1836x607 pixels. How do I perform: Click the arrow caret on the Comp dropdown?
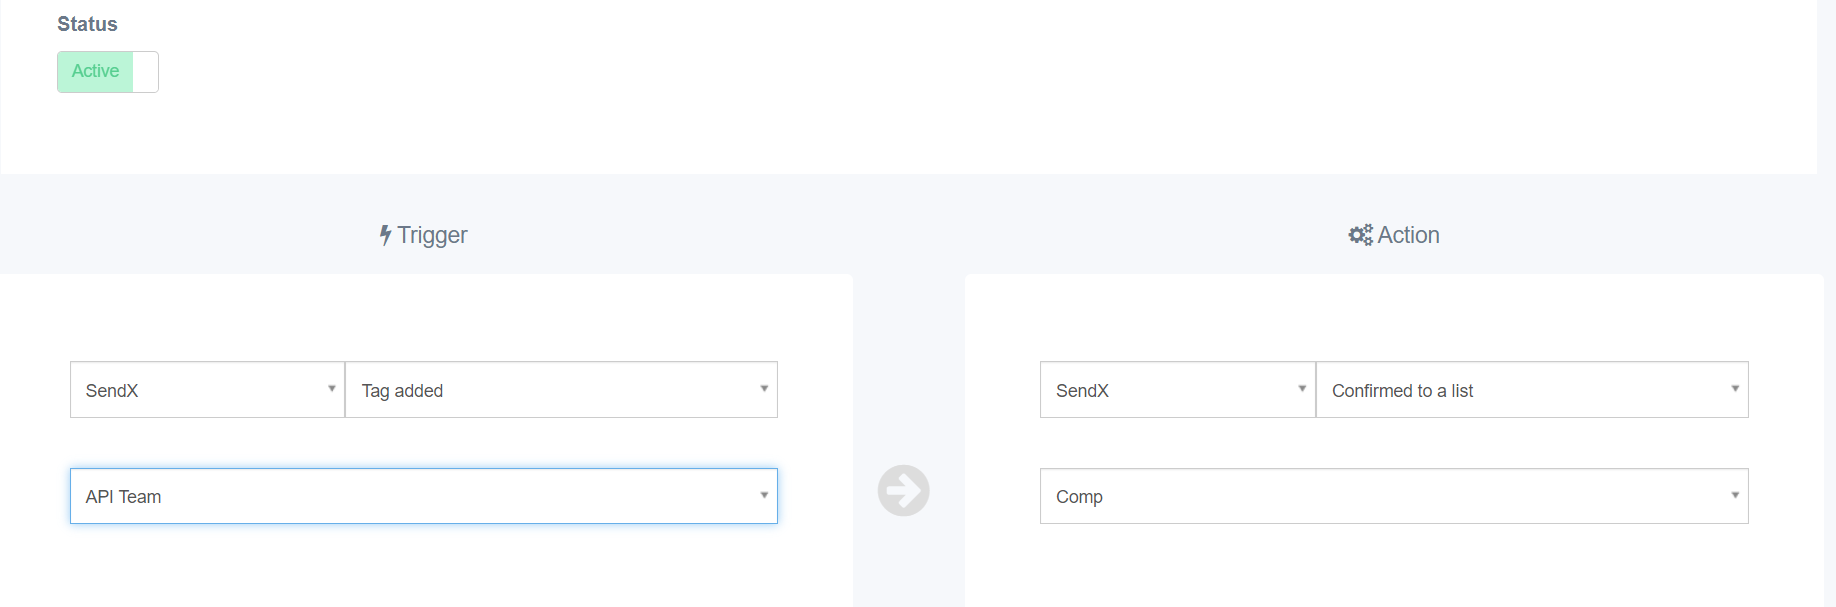click(1735, 495)
